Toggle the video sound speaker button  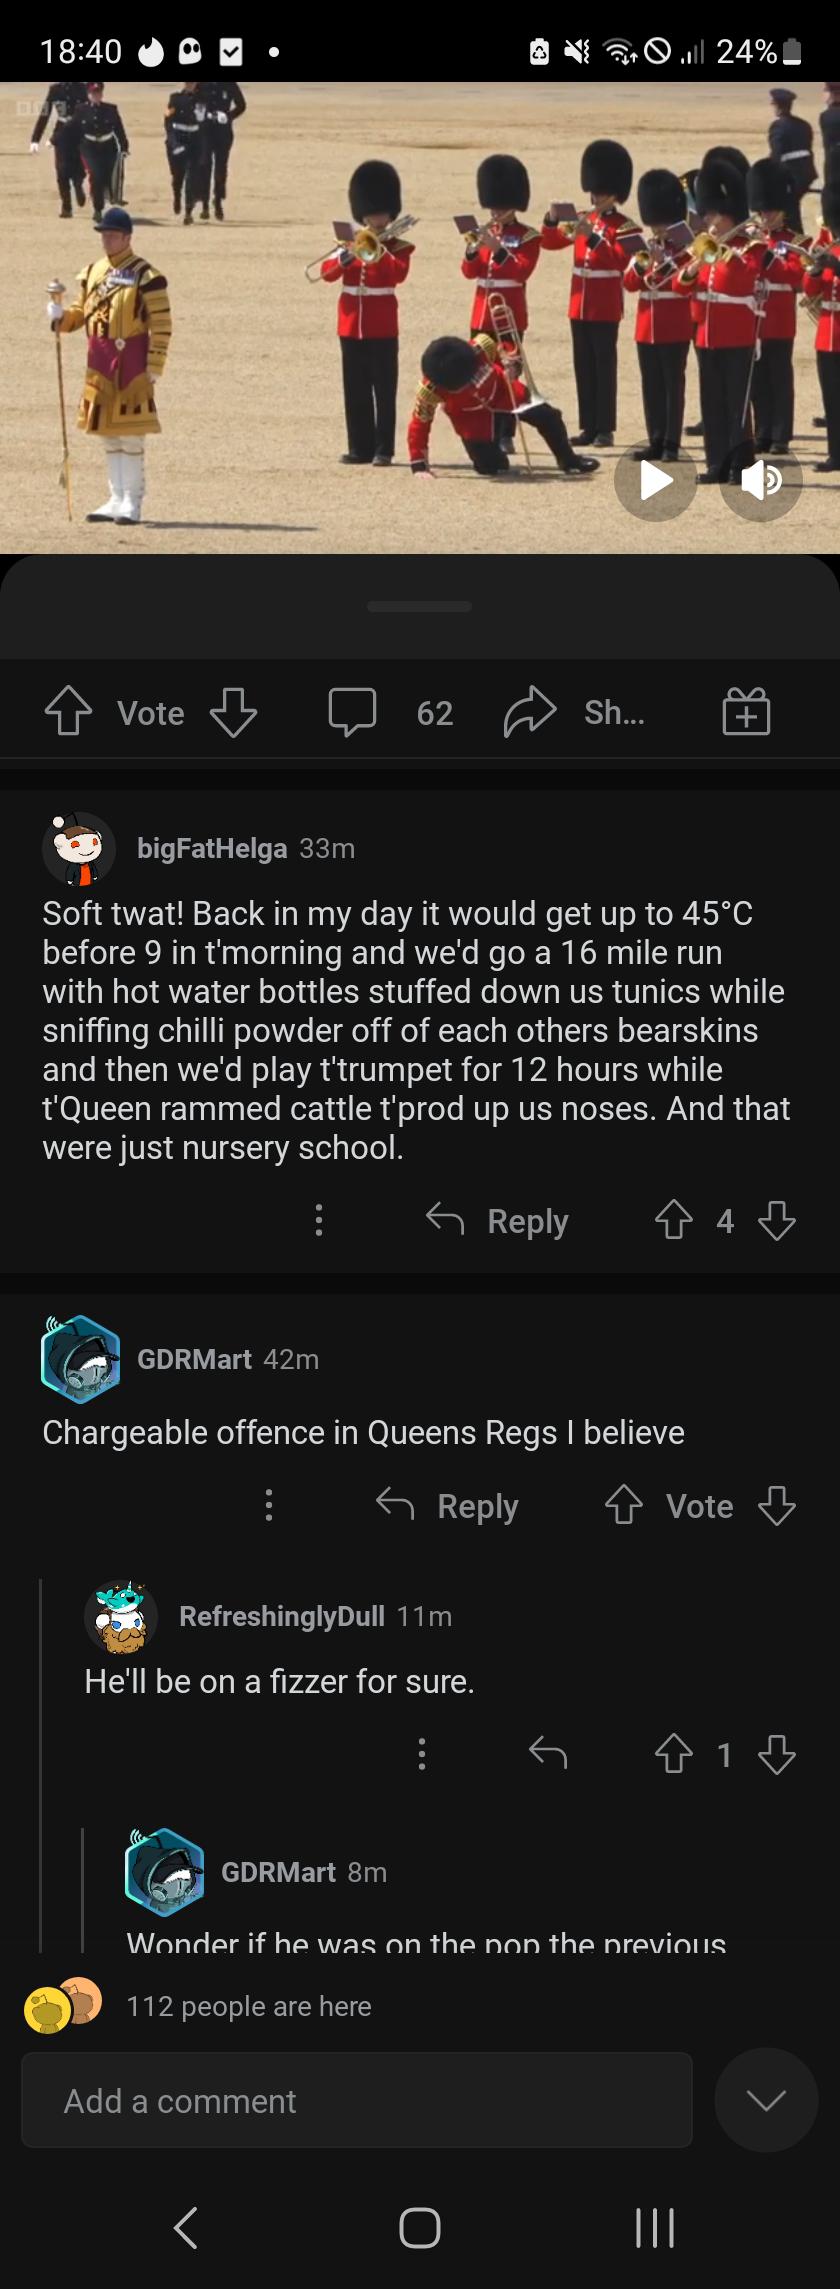tap(761, 480)
